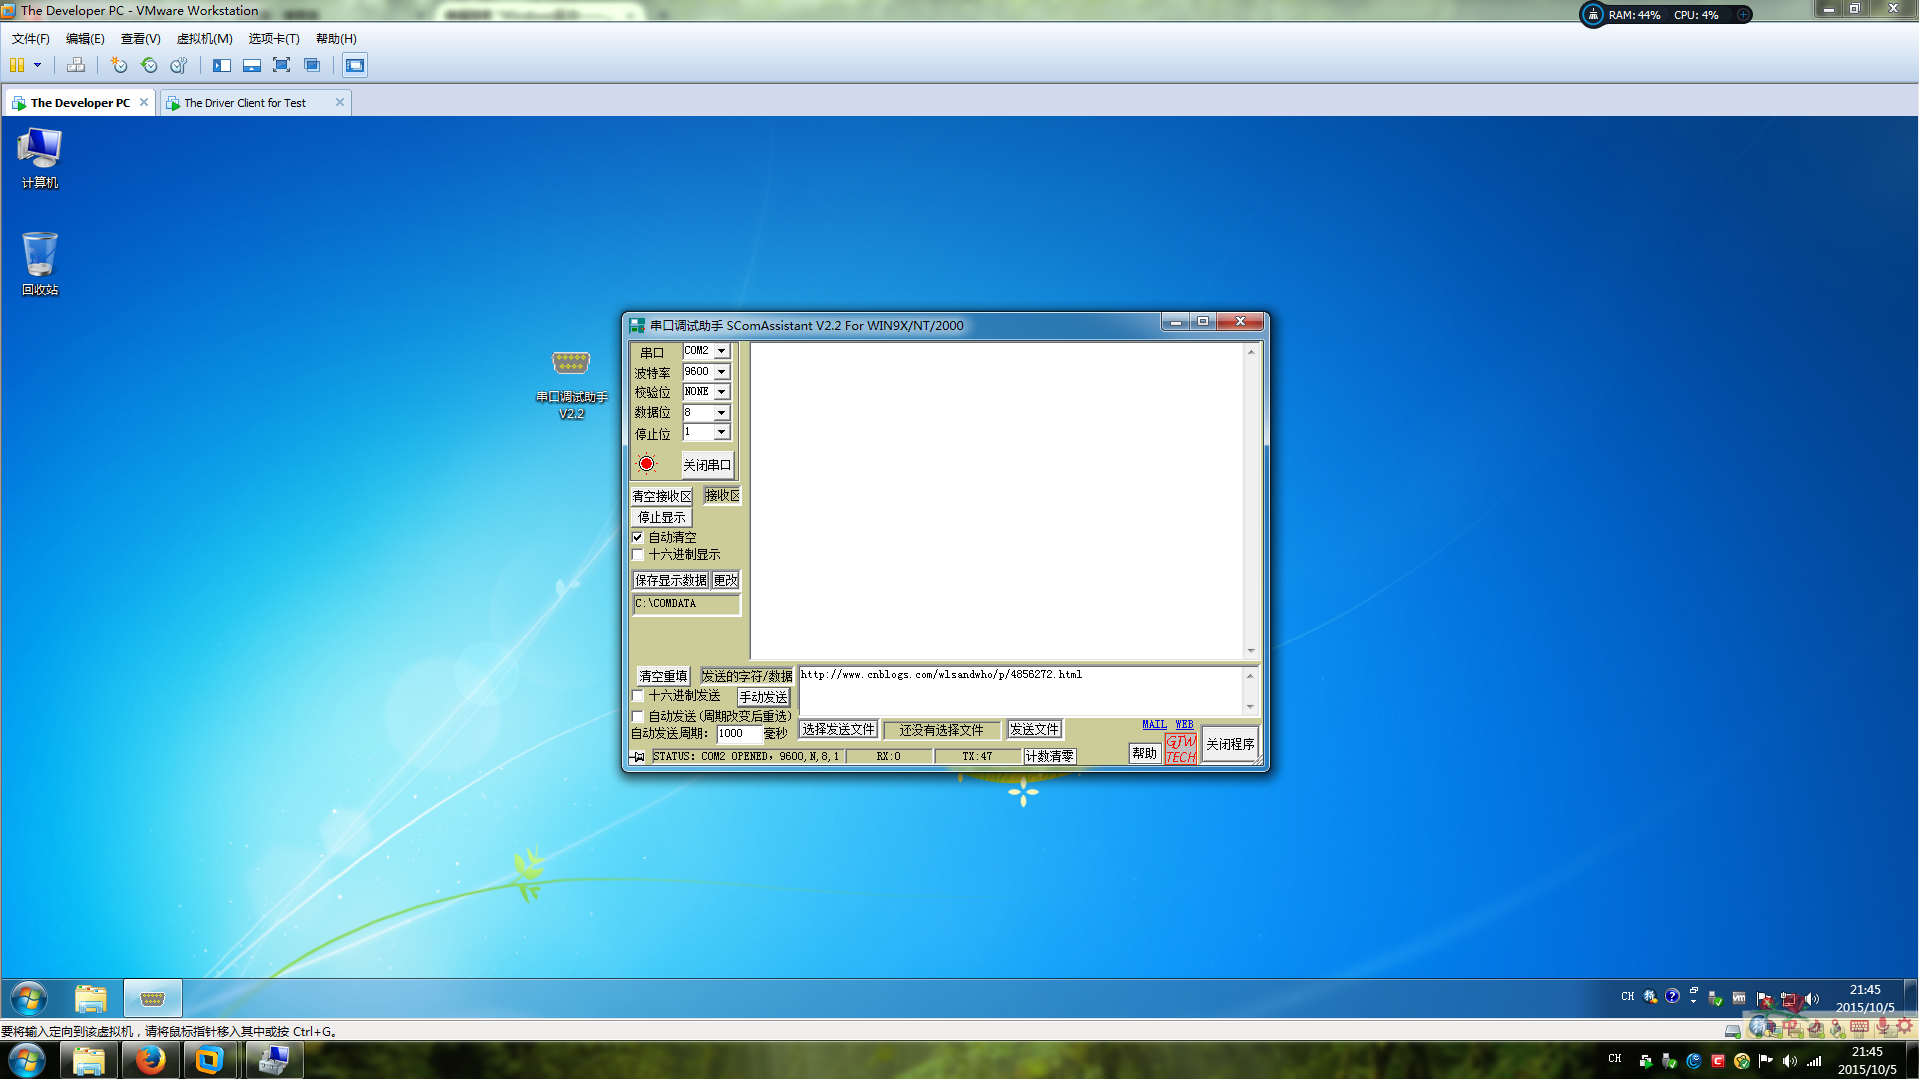Click the 更改 save path button
1919x1079 pixels.
[x=726, y=580]
